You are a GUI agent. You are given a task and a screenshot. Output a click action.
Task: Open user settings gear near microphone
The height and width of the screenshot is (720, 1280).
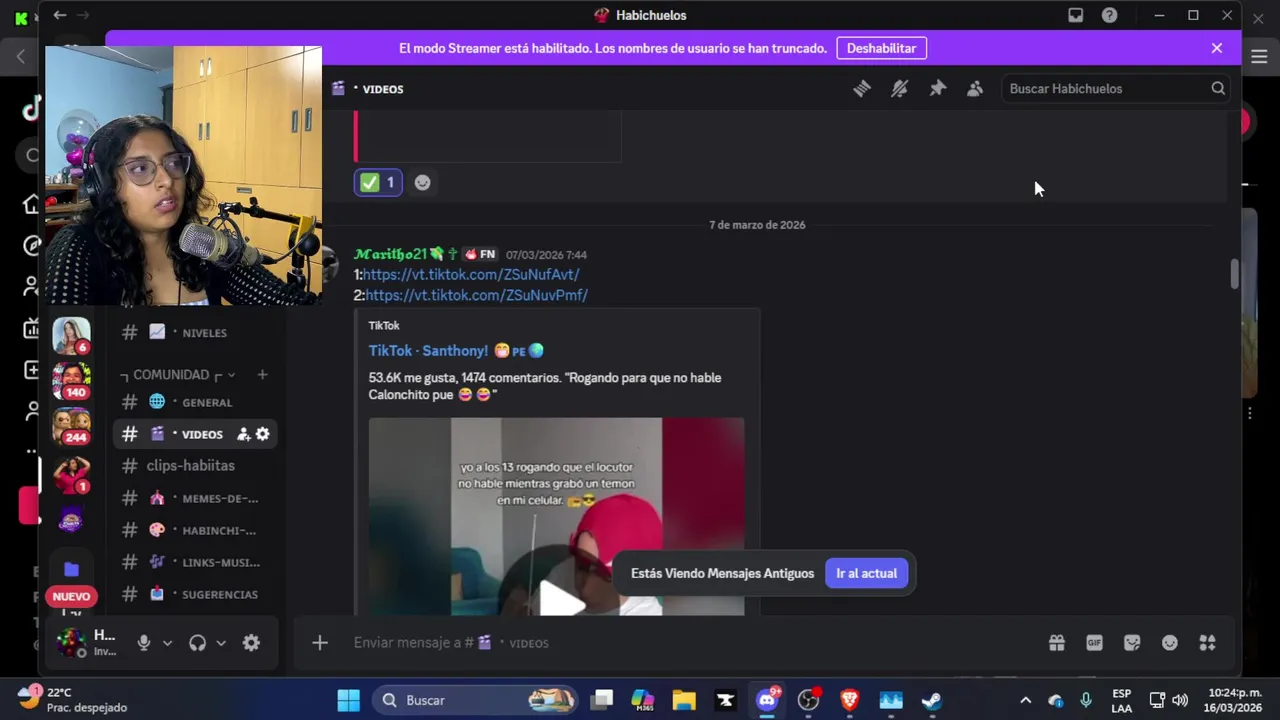coord(251,643)
